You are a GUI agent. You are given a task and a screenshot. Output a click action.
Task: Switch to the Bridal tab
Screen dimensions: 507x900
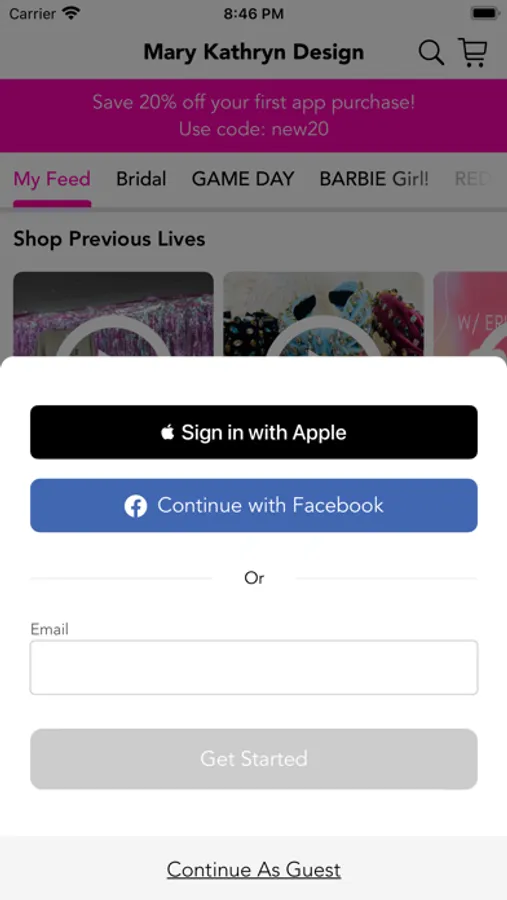(141, 179)
